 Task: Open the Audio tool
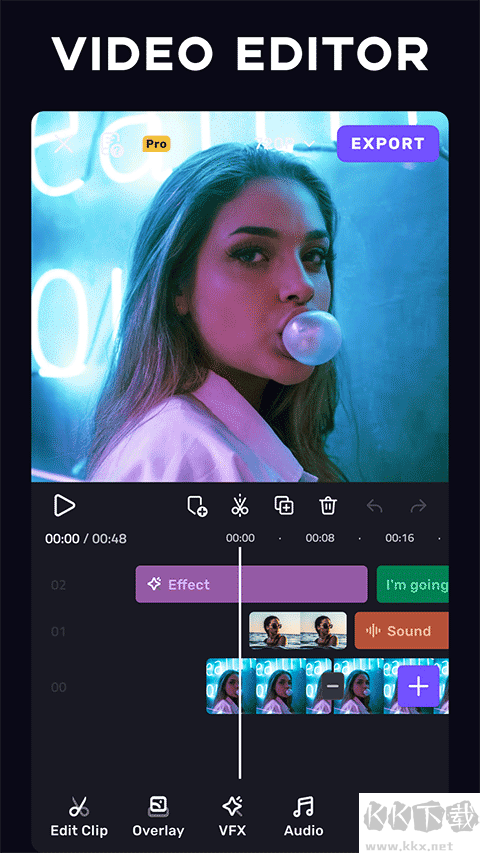pyautogui.click(x=304, y=817)
